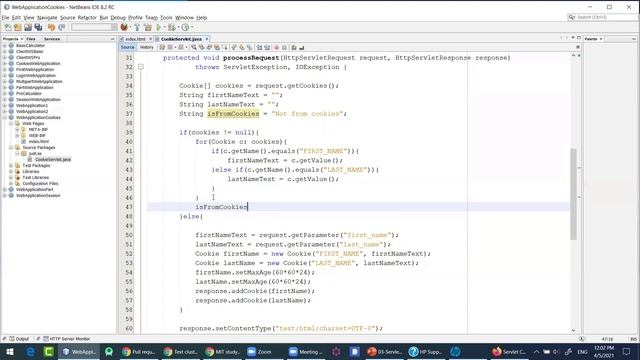Select CookieServlet.java in the project tree

coord(53,159)
